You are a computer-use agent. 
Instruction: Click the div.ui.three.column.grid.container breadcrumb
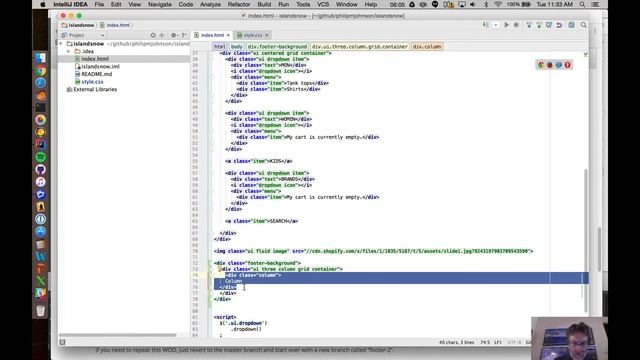pos(360,47)
